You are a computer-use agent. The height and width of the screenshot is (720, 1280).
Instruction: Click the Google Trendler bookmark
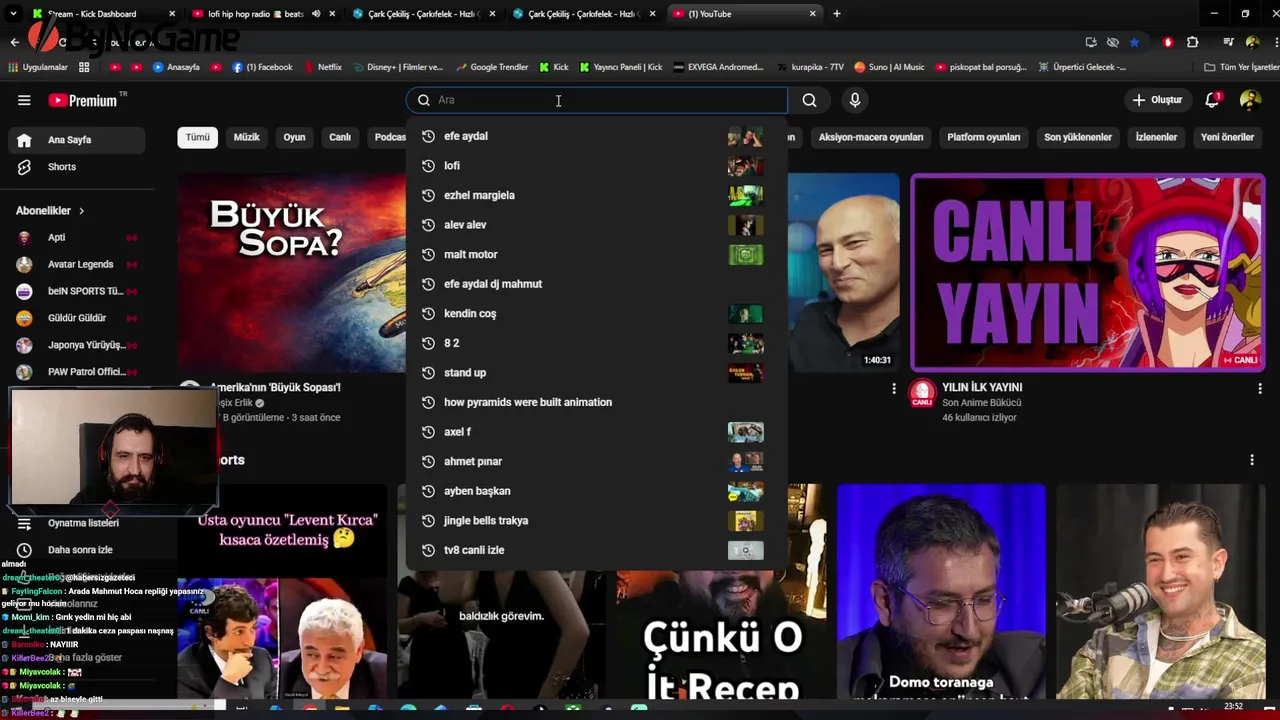pos(491,67)
